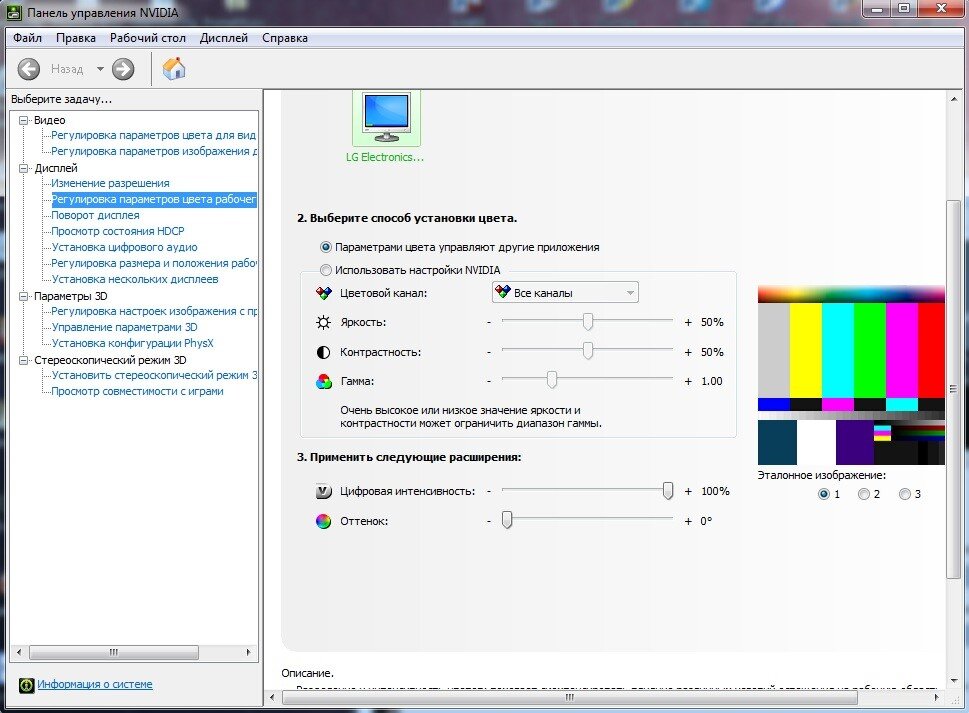Click the Back arrow toolbar icon

tap(28, 69)
